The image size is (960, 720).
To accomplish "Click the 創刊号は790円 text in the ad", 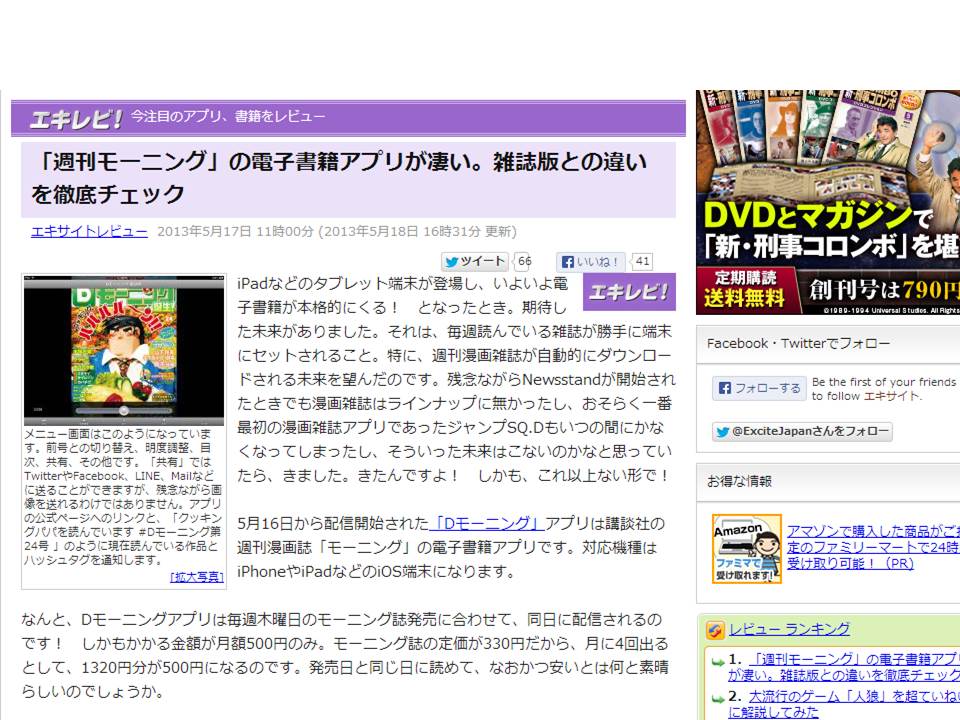I will (x=884, y=289).
